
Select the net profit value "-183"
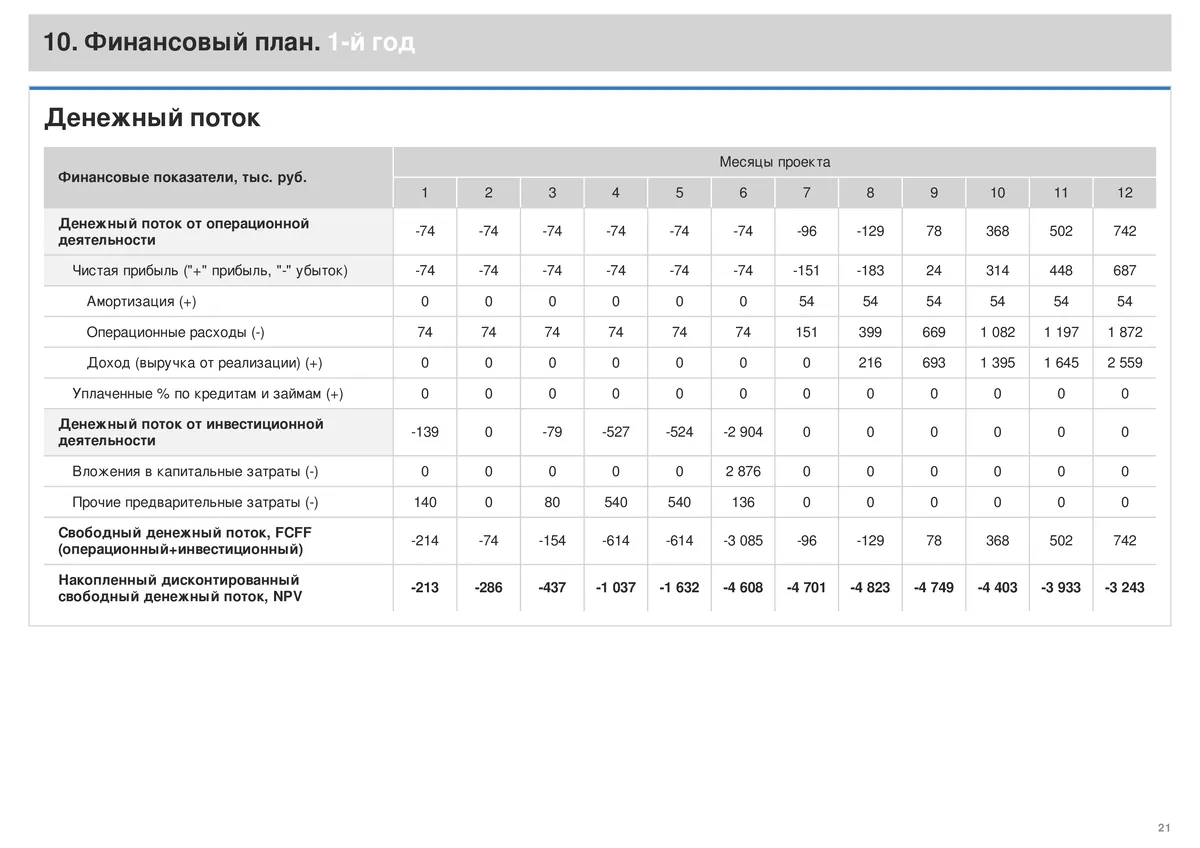pos(870,270)
